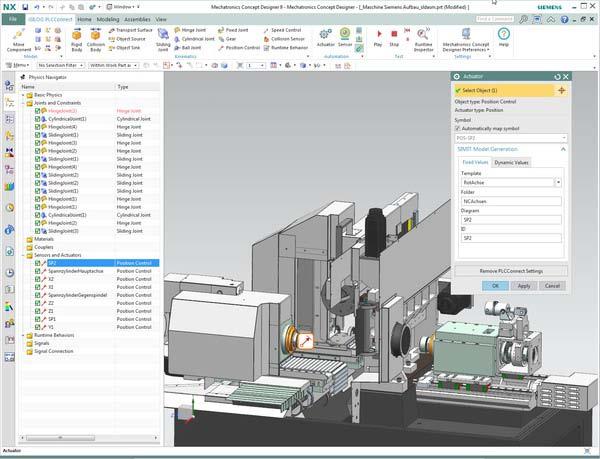The height and width of the screenshot is (459, 600).
Task: Click the Move Component tool
Action: (18, 40)
